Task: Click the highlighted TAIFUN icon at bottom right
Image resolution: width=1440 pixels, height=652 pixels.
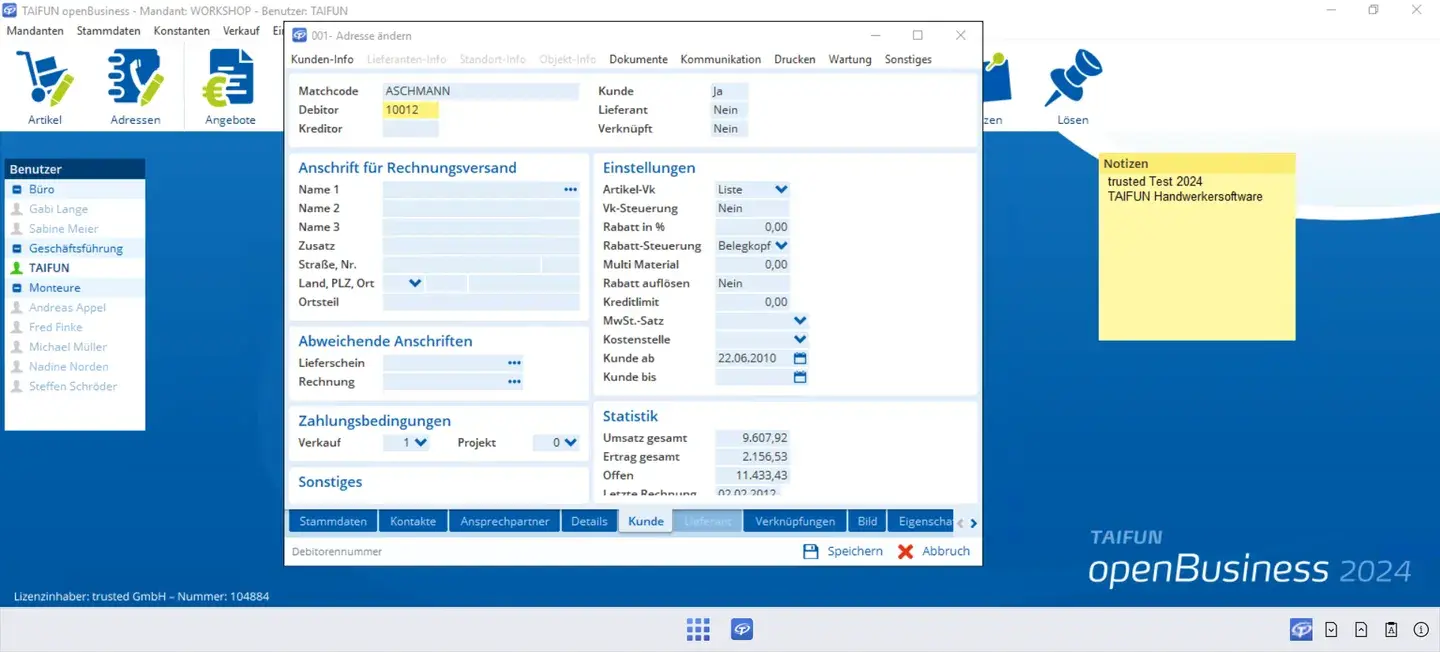Action: tap(1301, 629)
